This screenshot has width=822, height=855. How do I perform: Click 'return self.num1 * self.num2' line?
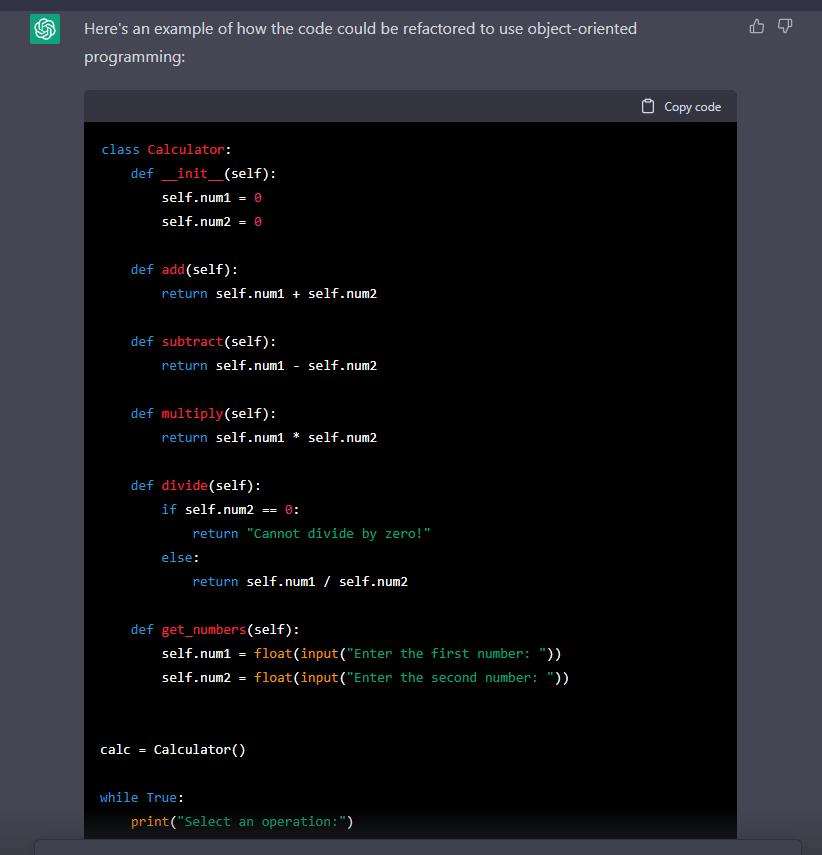[269, 437]
